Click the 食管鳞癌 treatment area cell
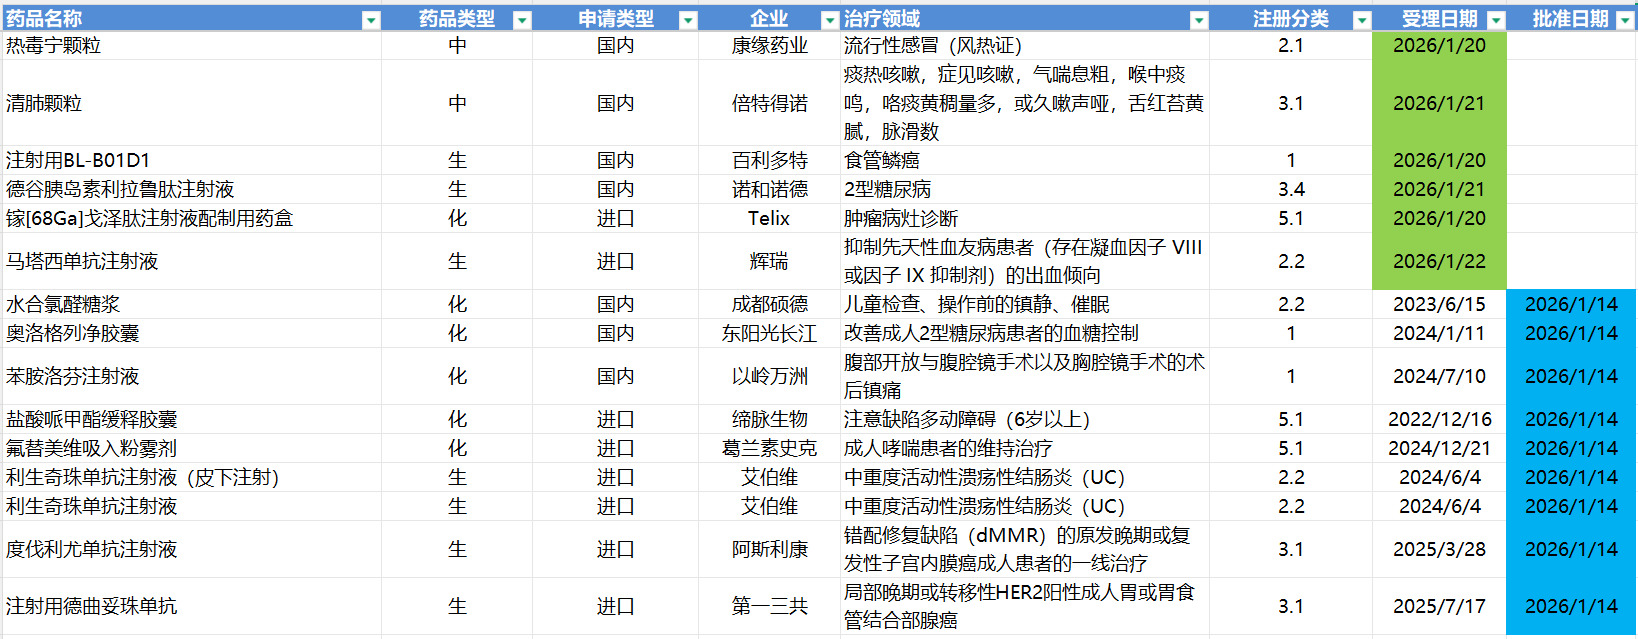 [x=882, y=161]
